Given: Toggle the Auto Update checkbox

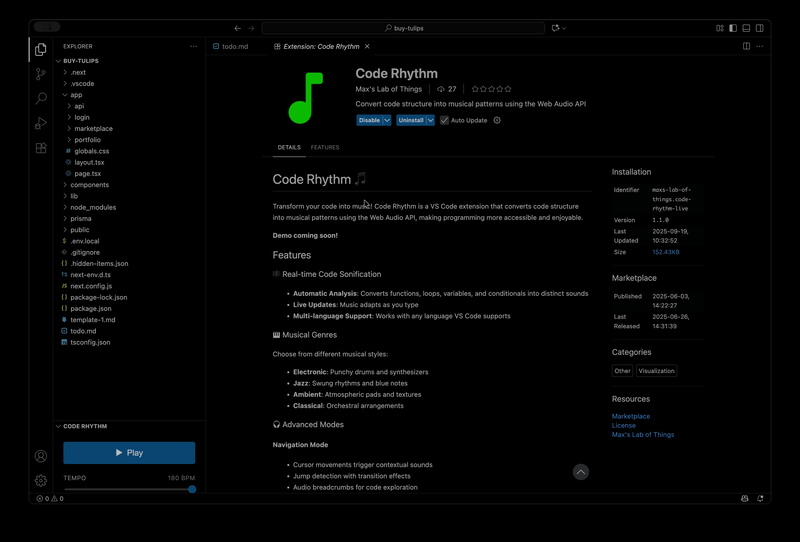Looking at the screenshot, I should (x=444, y=120).
